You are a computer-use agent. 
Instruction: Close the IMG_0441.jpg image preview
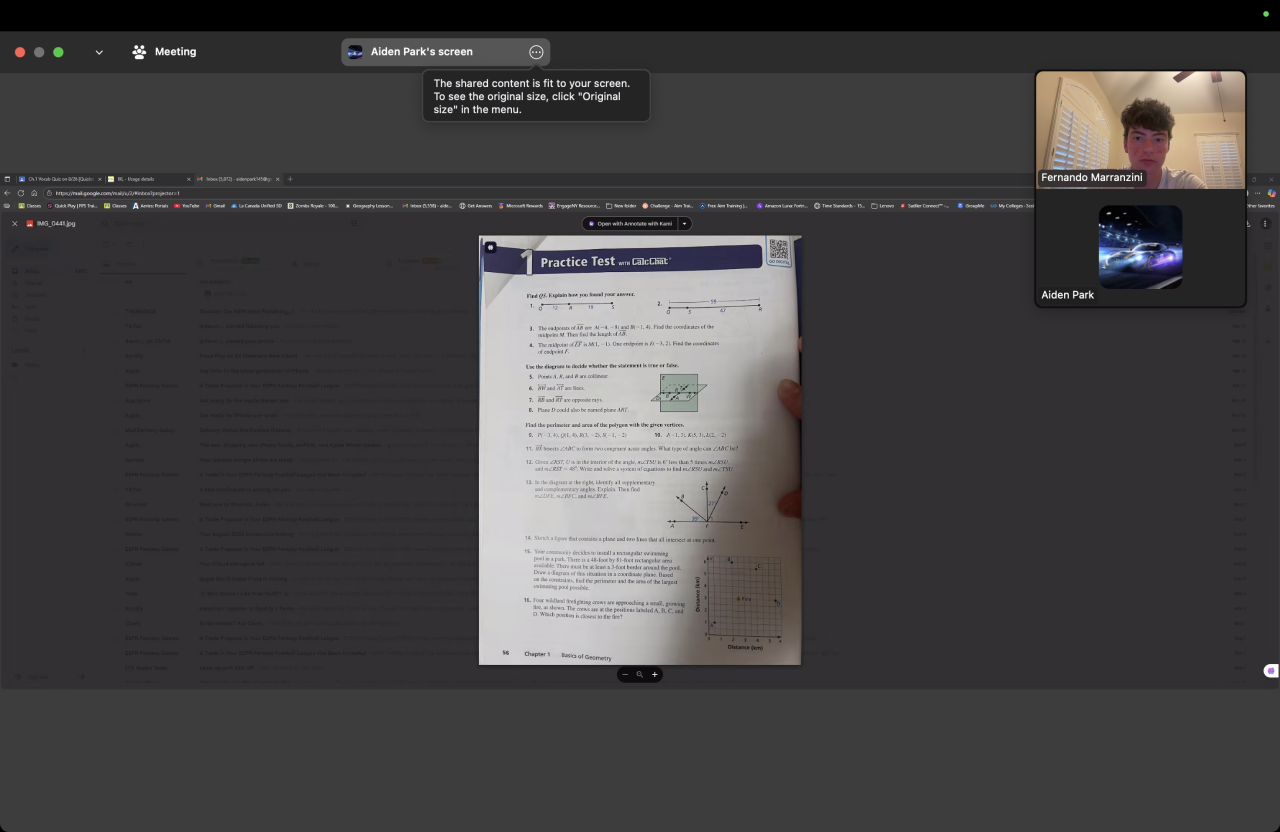point(14,224)
